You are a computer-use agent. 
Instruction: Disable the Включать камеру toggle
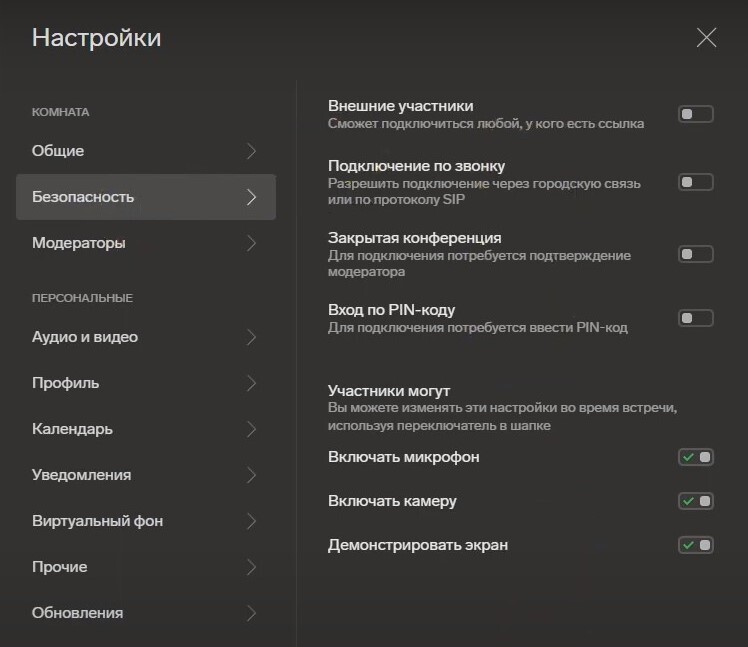click(696, 501)
